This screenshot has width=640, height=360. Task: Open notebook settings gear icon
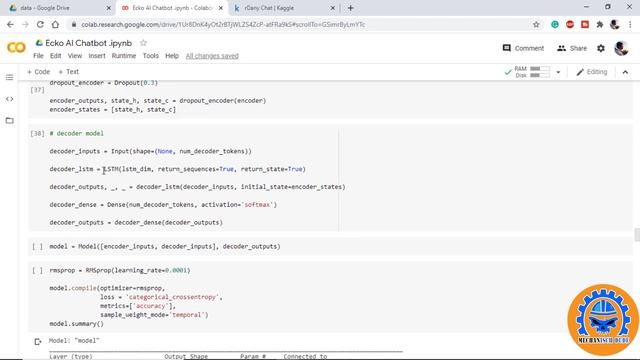click(x=601, y=48)
